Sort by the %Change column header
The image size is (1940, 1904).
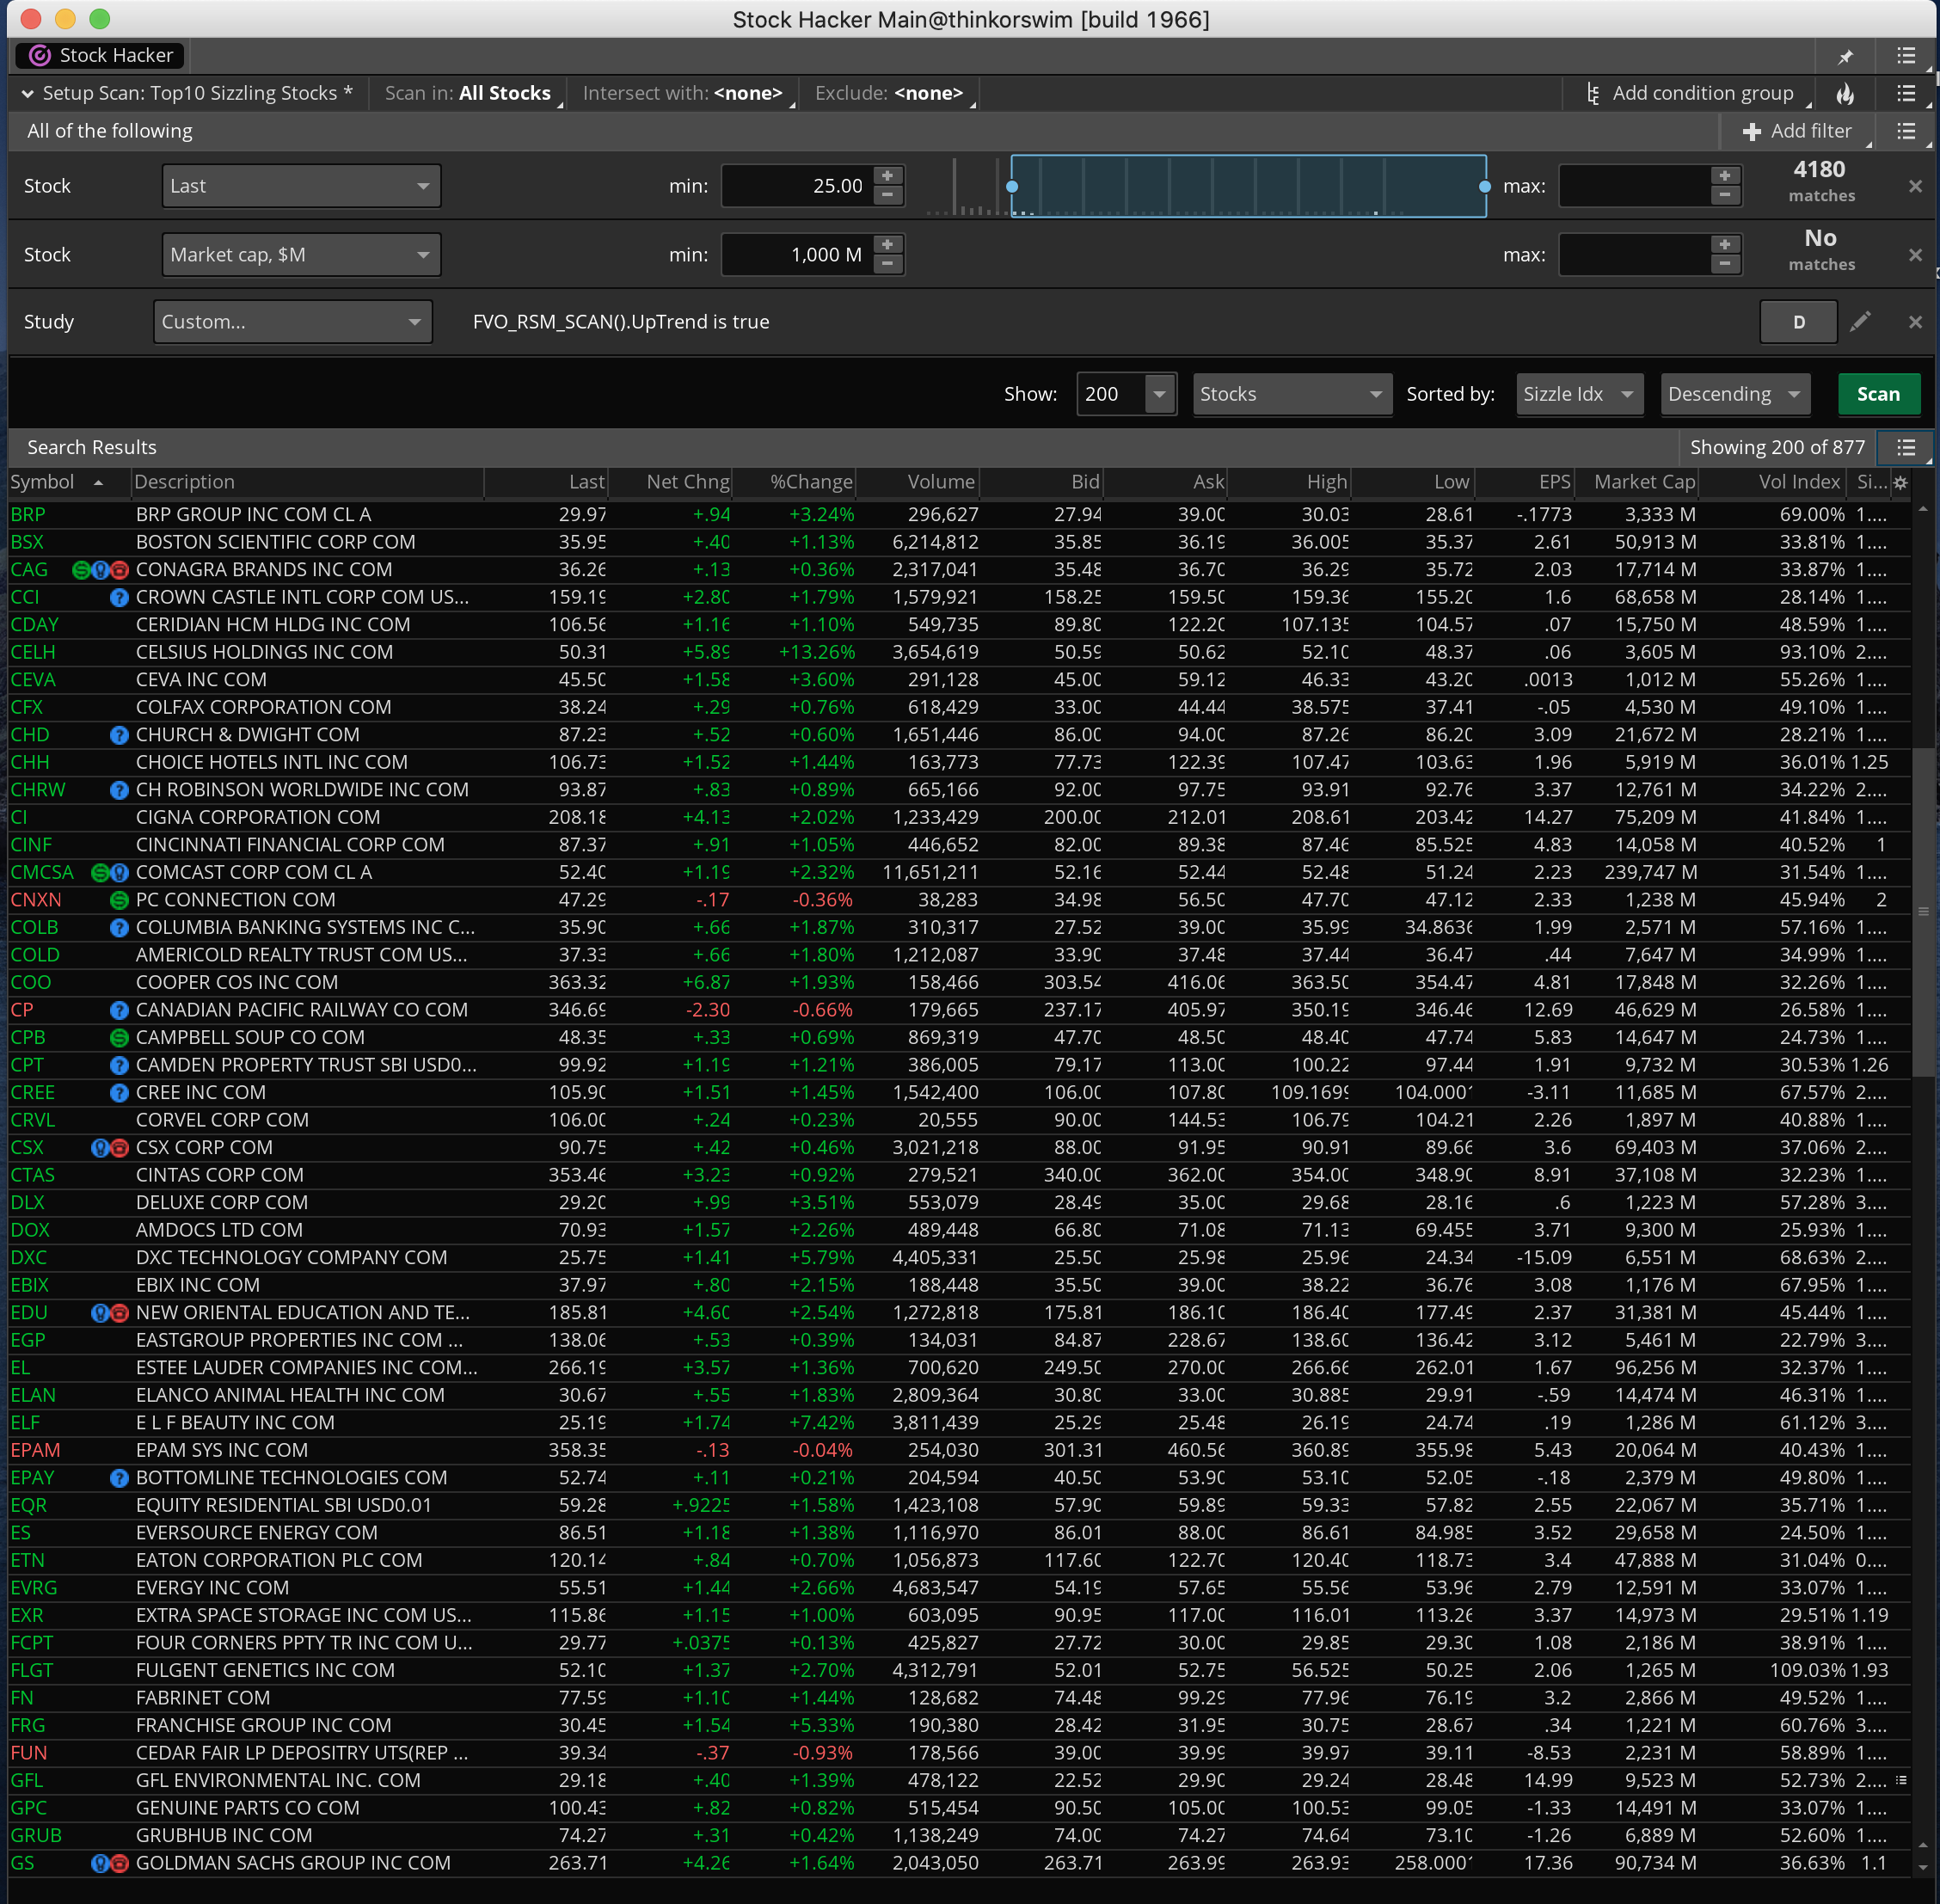[x=811, y=482]
